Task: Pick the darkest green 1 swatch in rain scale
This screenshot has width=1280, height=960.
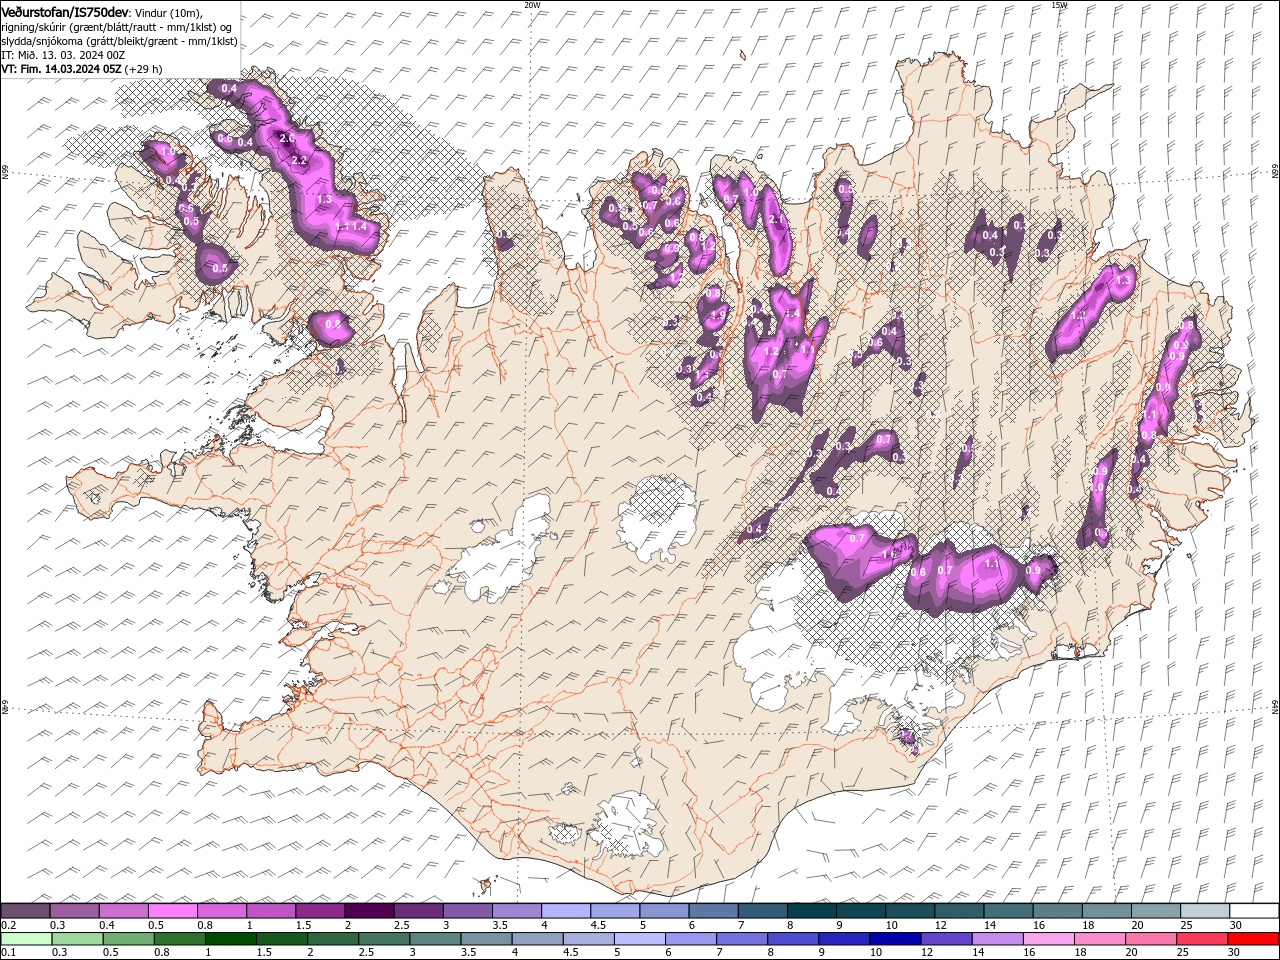Action: [x=231, y=939]
